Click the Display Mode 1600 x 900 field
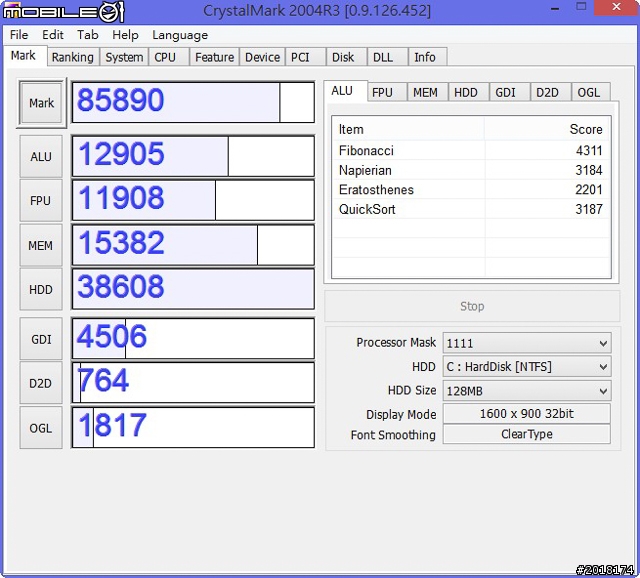 (527, 413)
